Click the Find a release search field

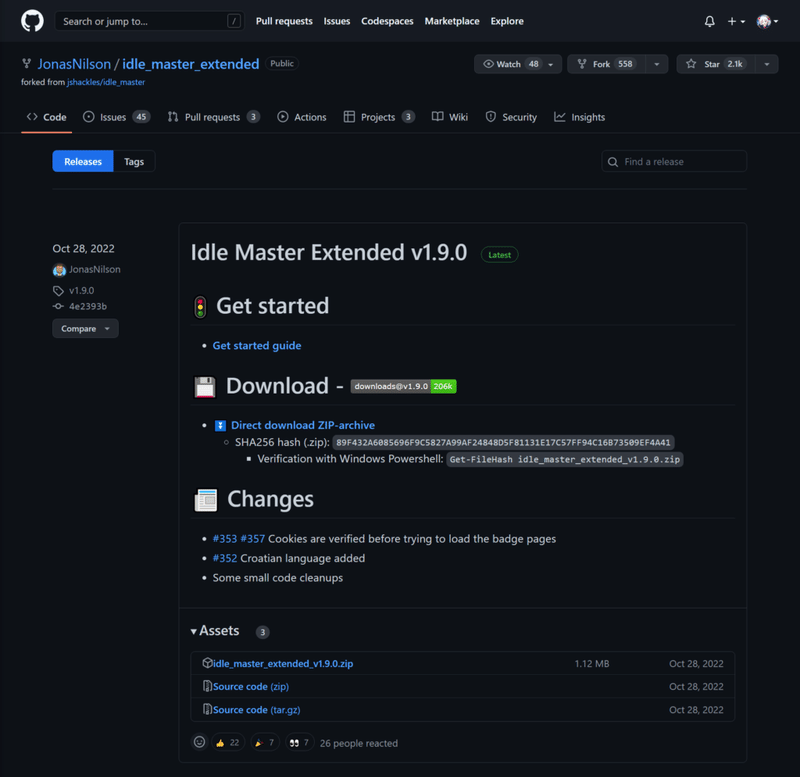[674, 161]
